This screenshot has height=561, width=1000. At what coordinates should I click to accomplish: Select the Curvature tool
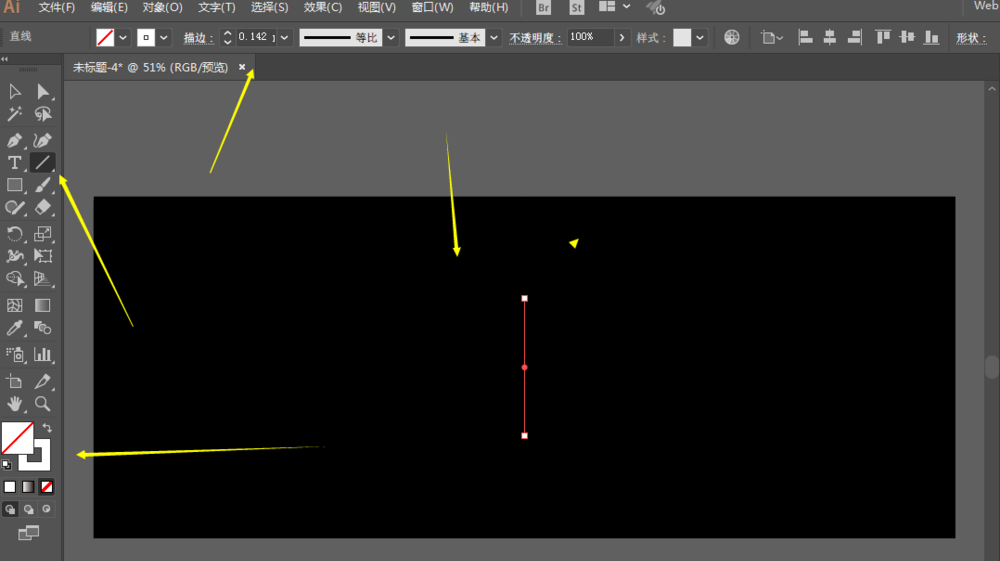point(43,140)
